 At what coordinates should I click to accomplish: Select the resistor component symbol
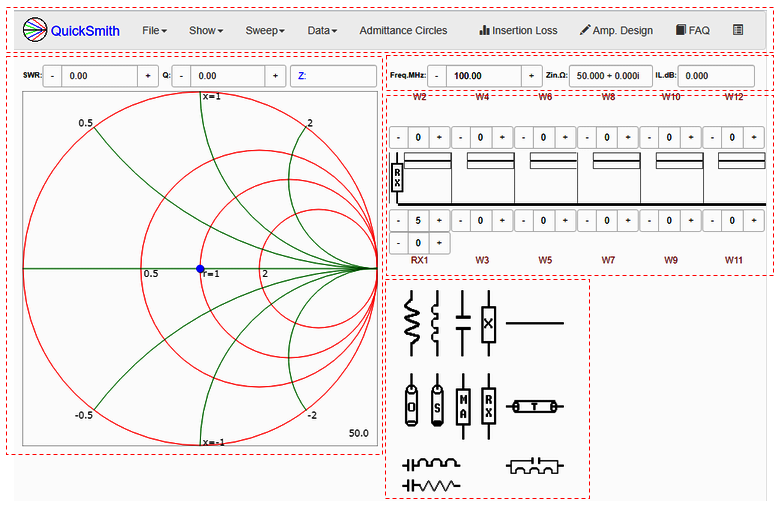[411, 323]
